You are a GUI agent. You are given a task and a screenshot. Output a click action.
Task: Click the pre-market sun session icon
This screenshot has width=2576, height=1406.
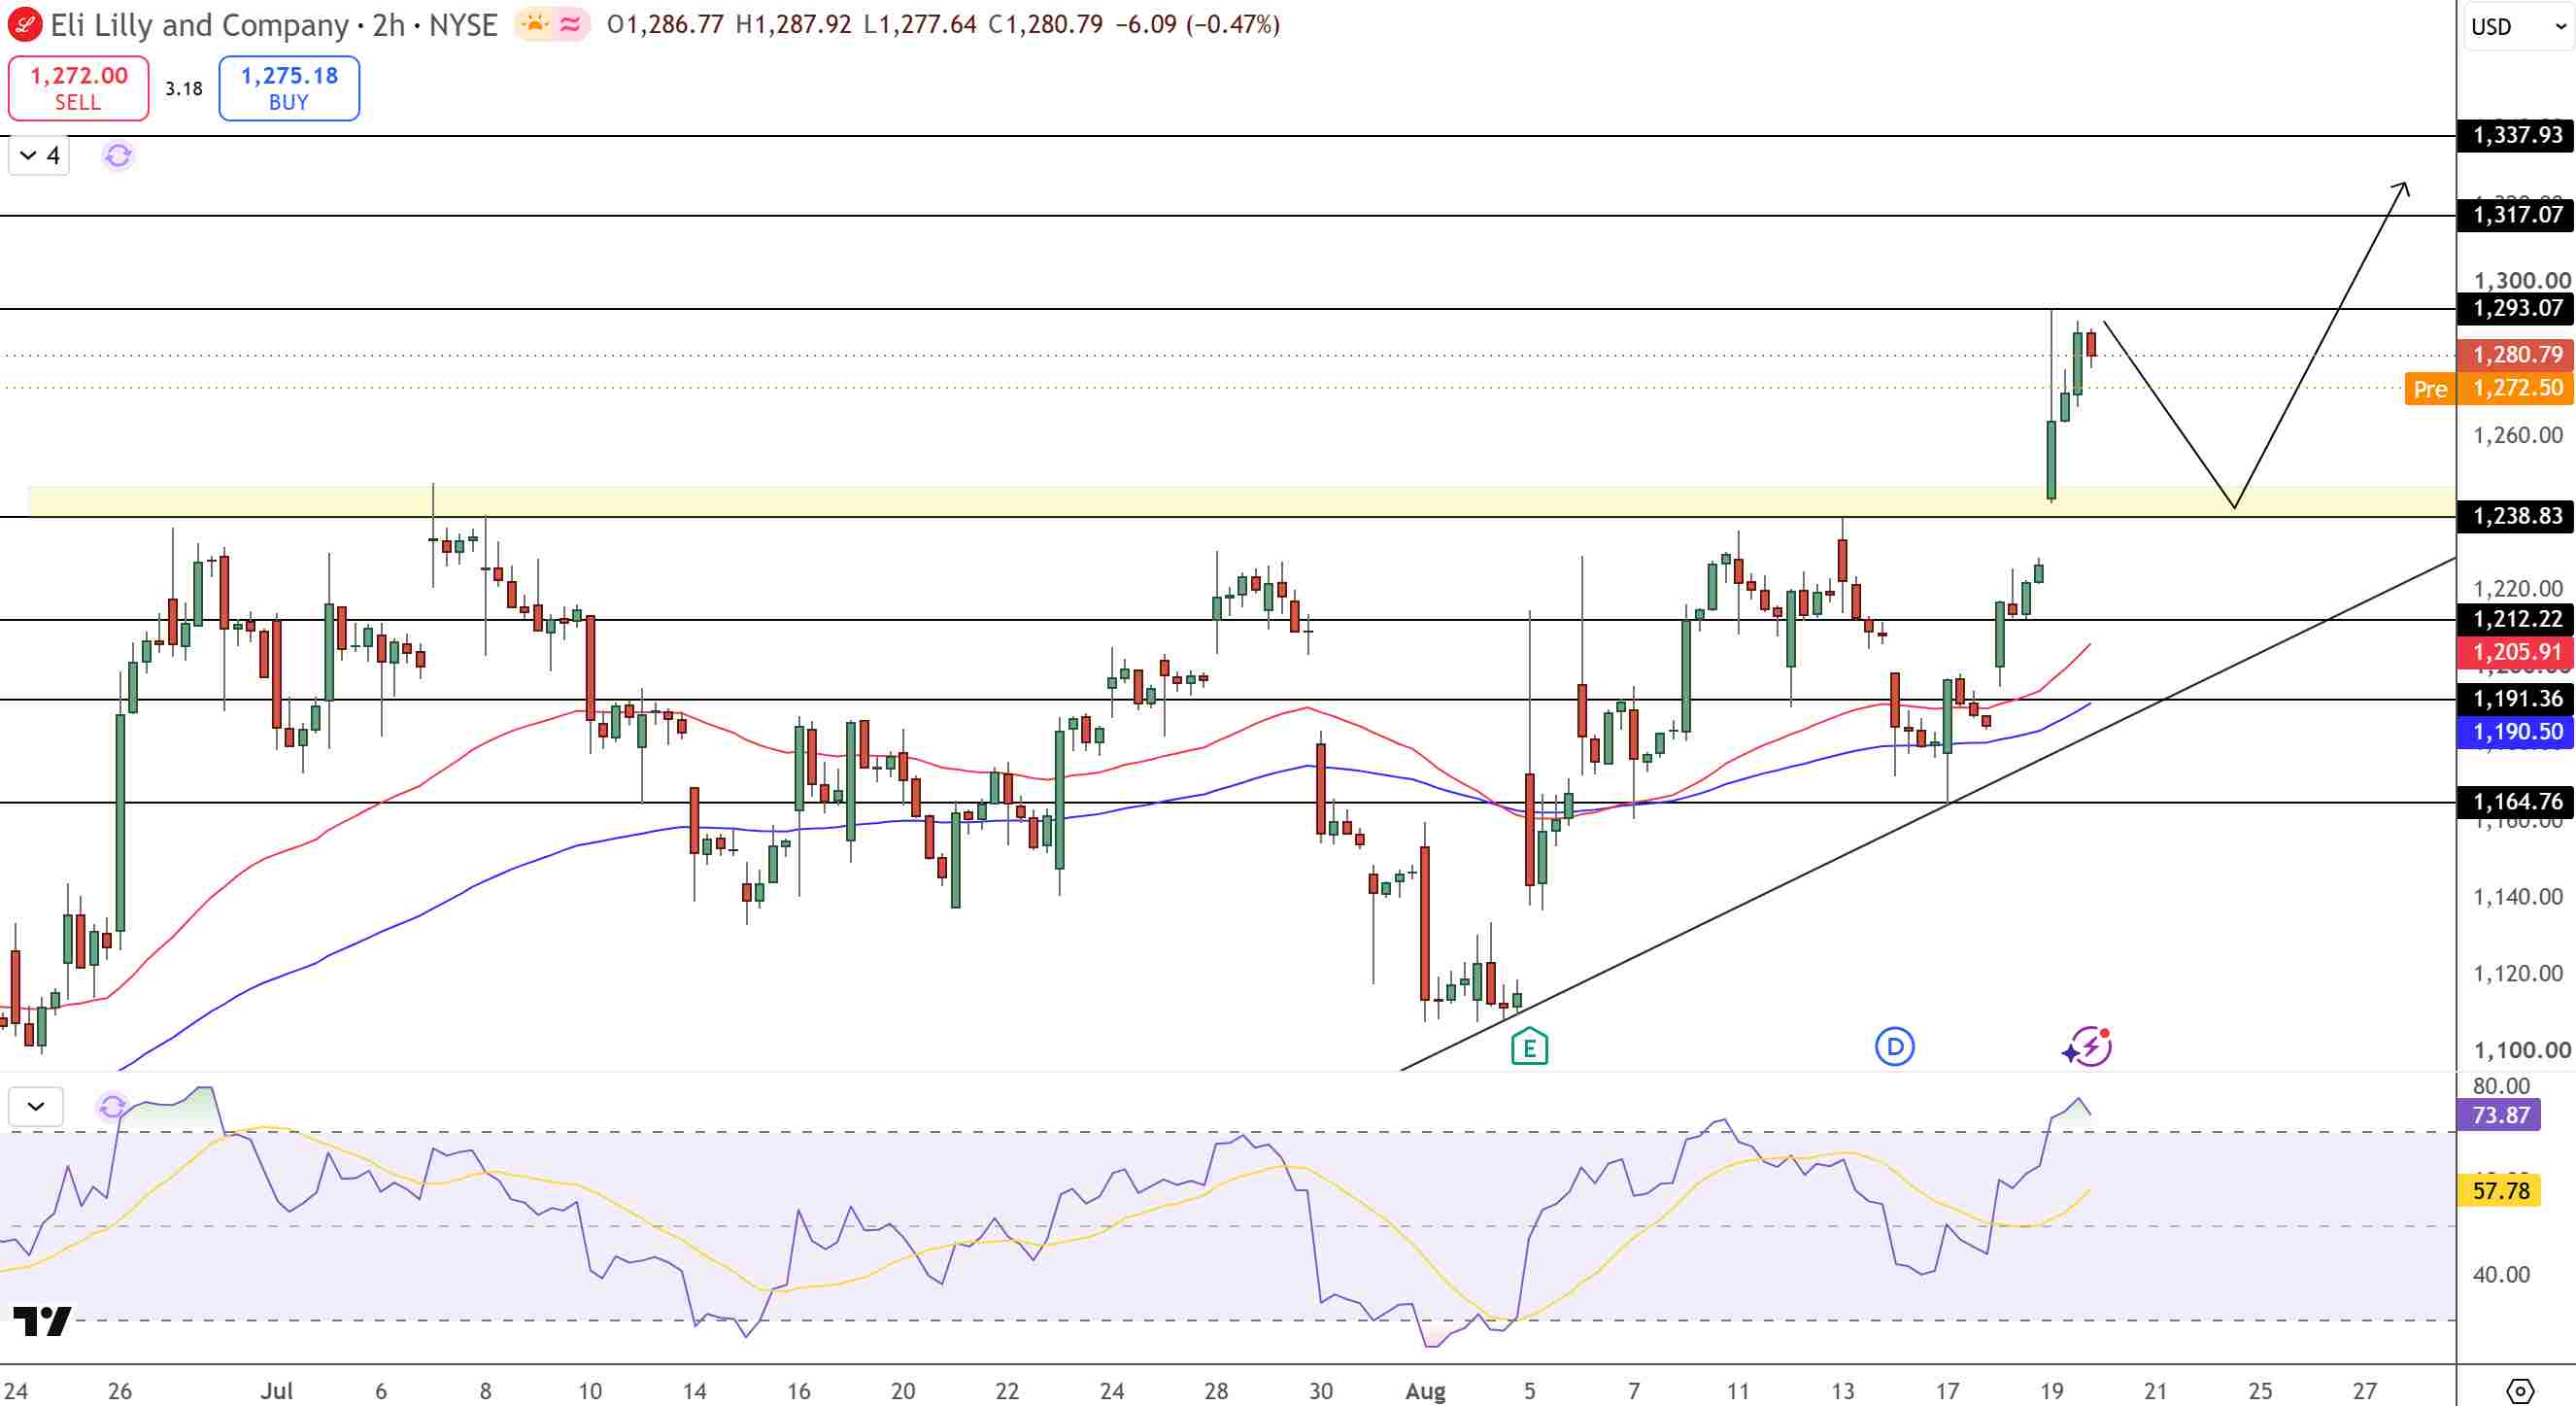535,24
